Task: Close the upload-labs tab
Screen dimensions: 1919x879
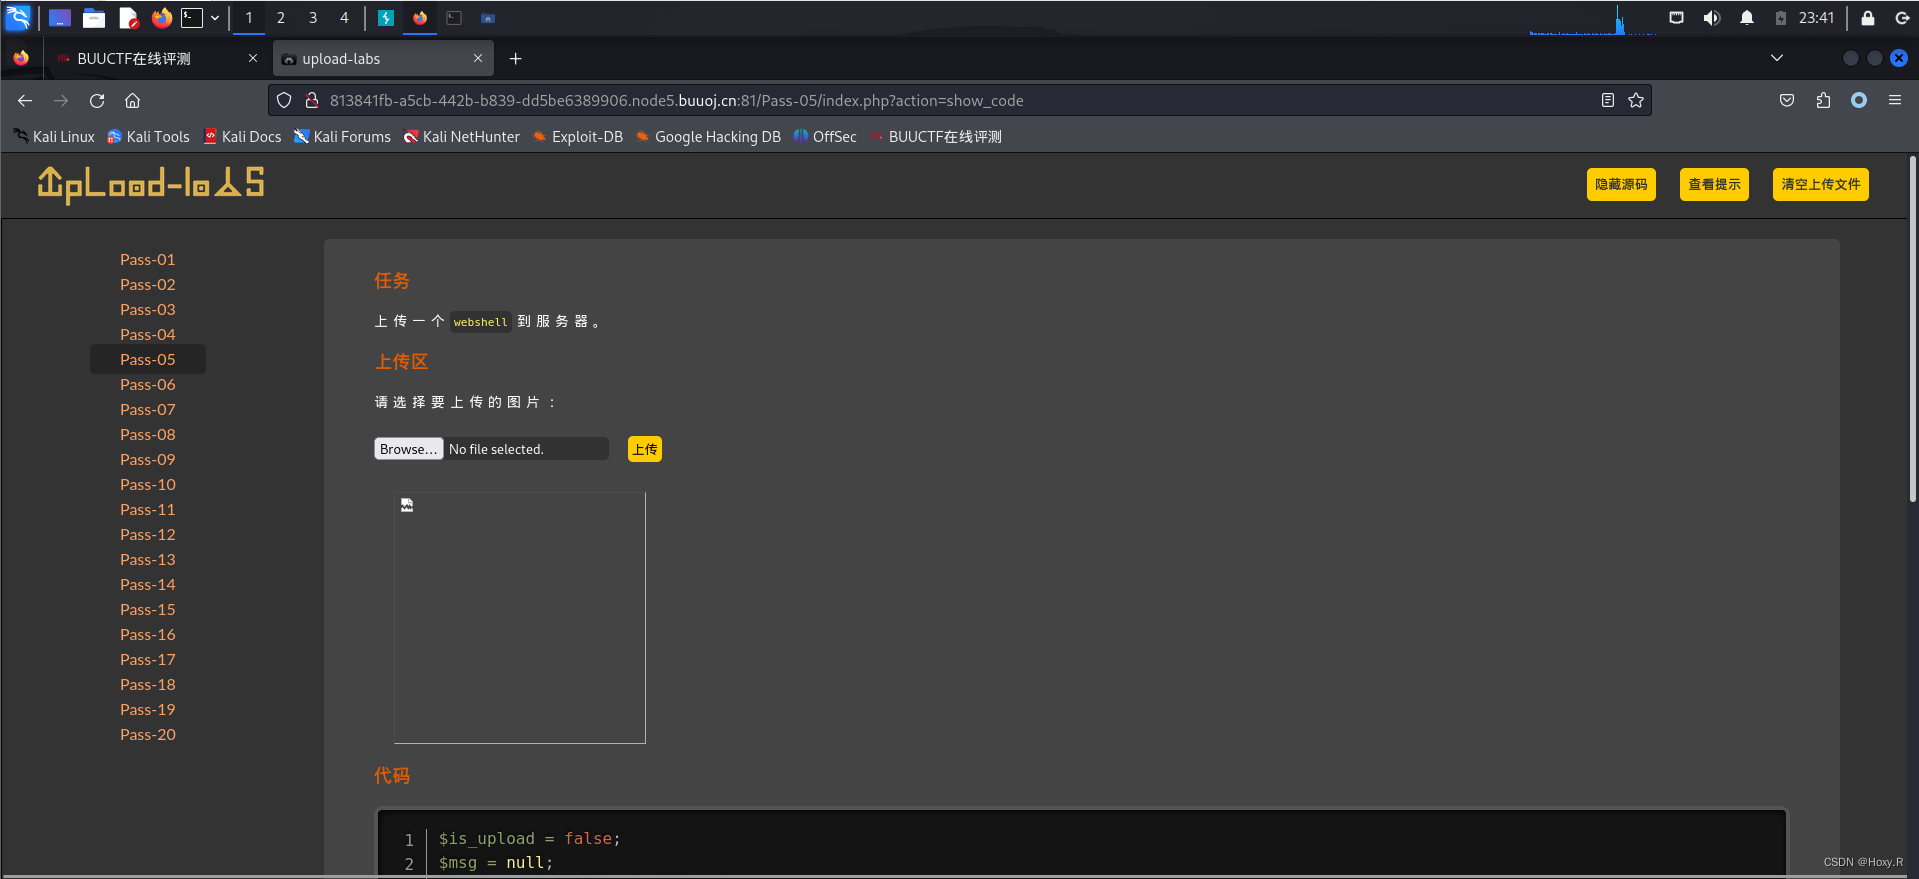Action: 478,58
